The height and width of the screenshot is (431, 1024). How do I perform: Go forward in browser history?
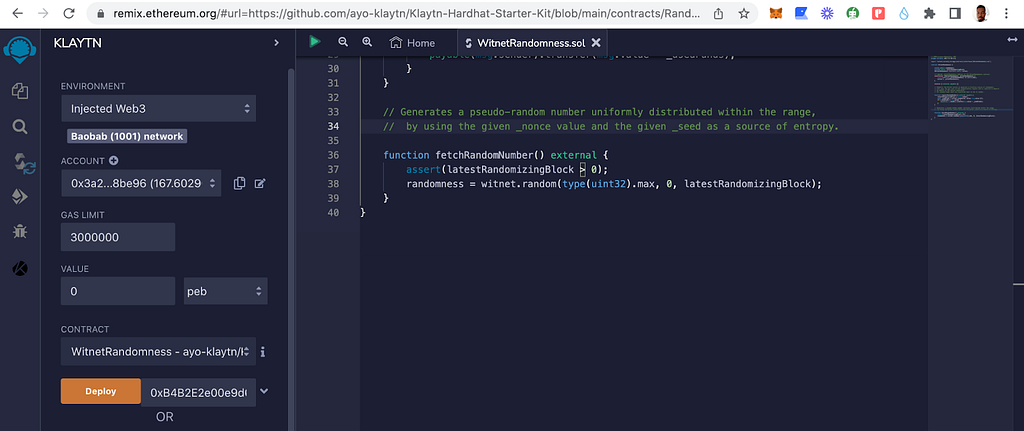[43, 13]
